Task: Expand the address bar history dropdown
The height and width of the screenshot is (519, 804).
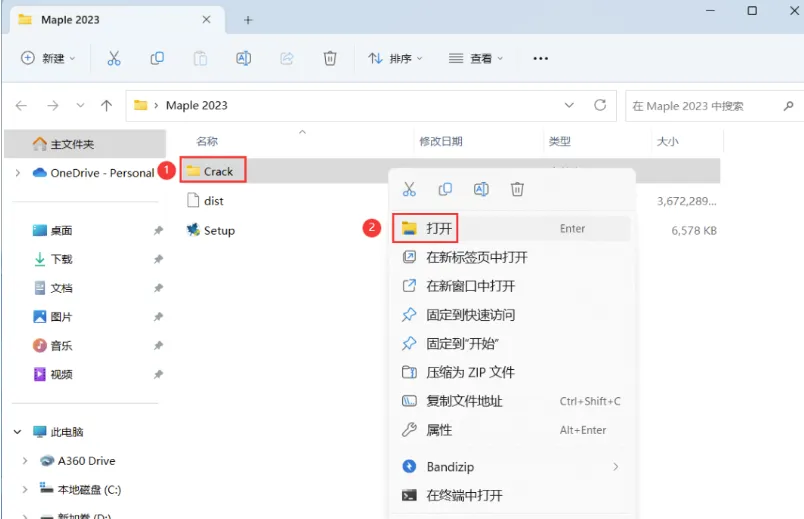Action: tap(569, 105)
